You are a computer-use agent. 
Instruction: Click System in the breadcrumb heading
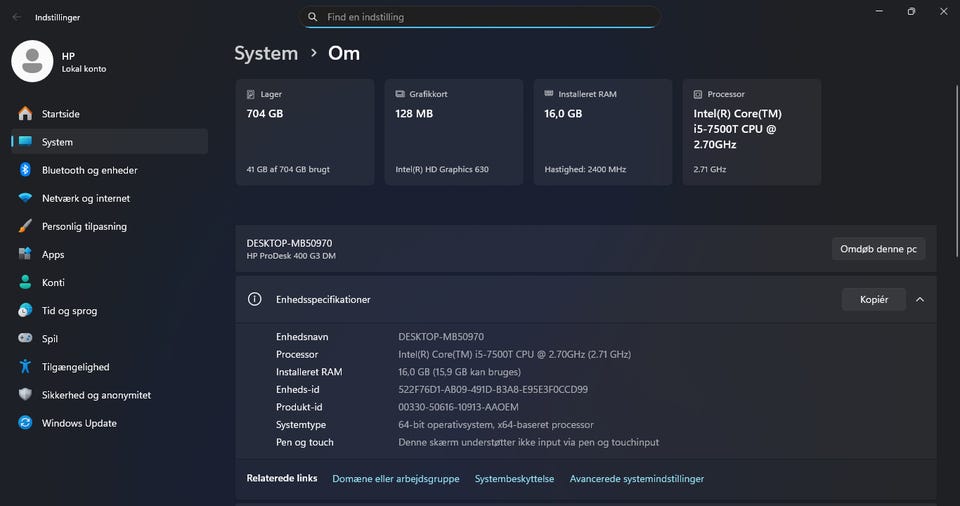(266, 53)
